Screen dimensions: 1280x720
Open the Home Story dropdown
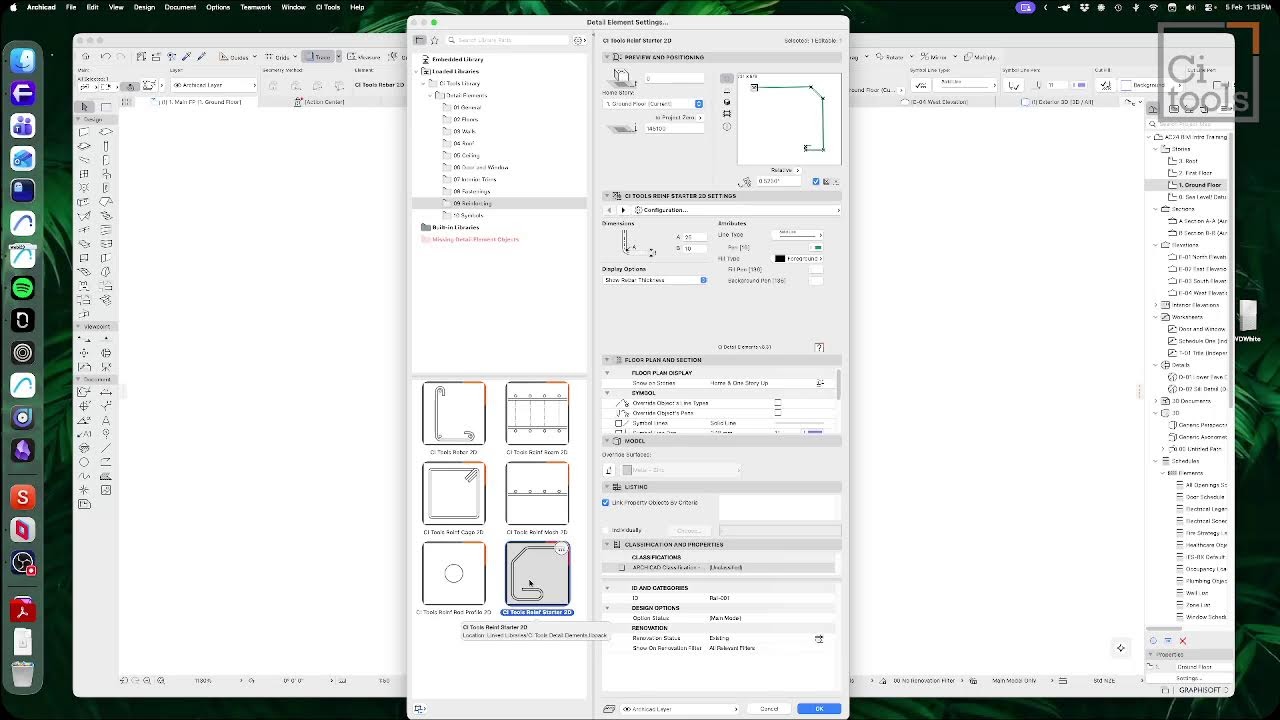click(653, 104)
